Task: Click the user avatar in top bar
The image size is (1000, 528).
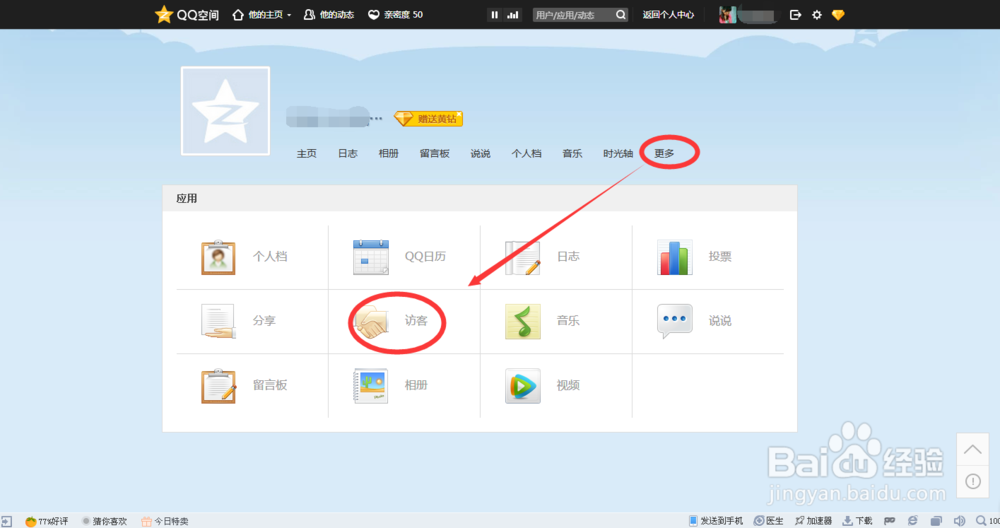Action: tap(728, 15)
